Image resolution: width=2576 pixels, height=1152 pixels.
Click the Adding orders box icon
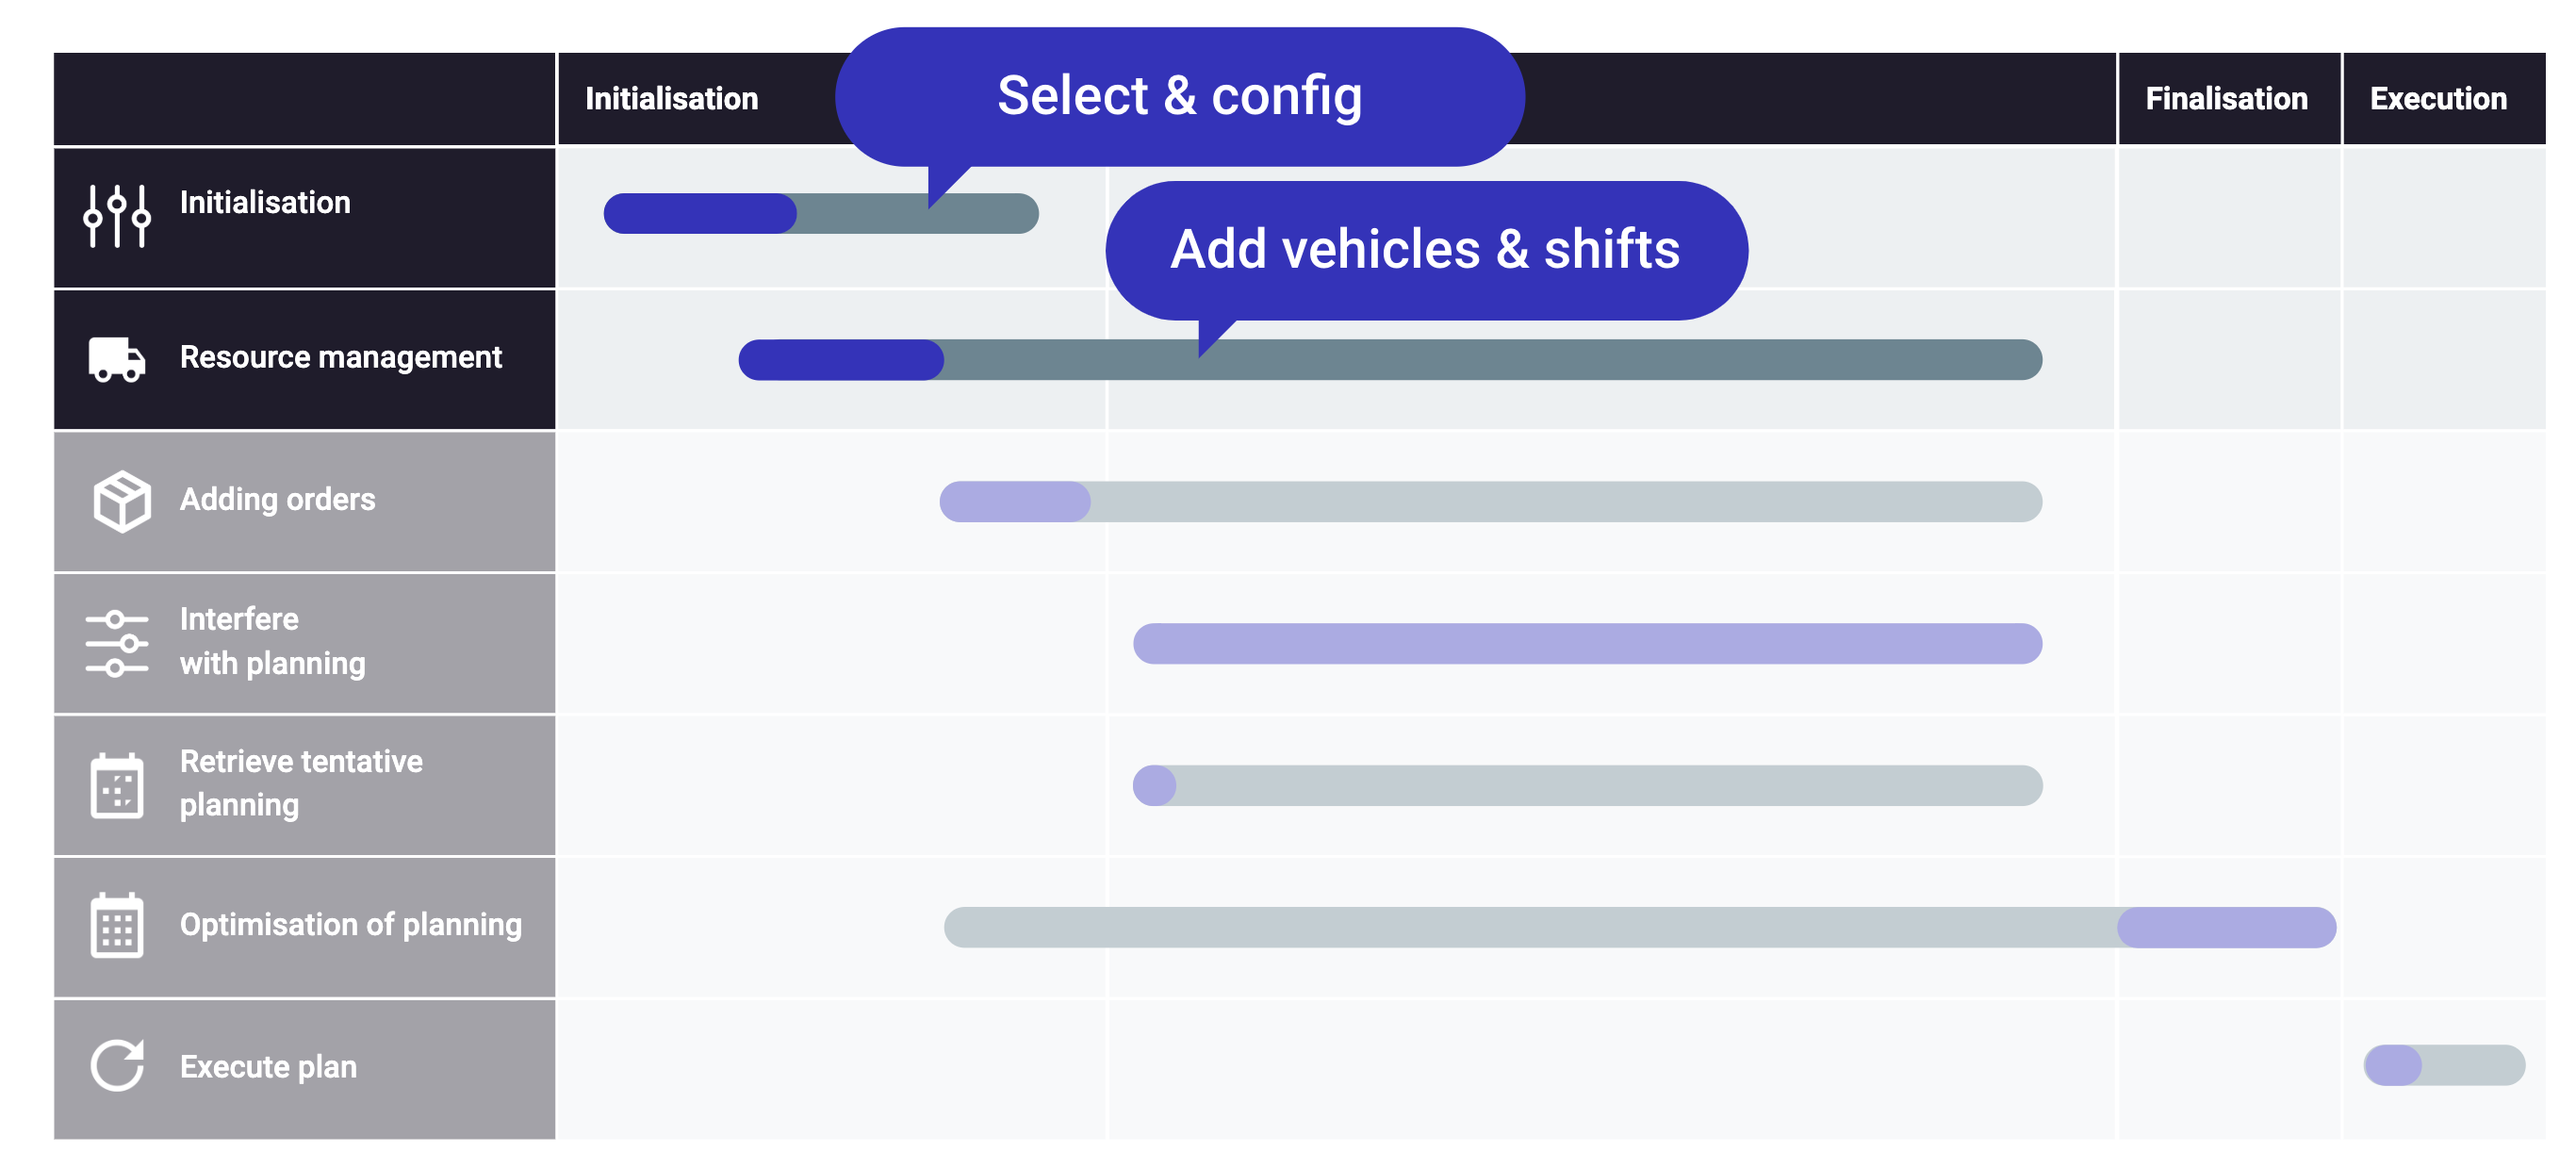(x=122, y=501)
